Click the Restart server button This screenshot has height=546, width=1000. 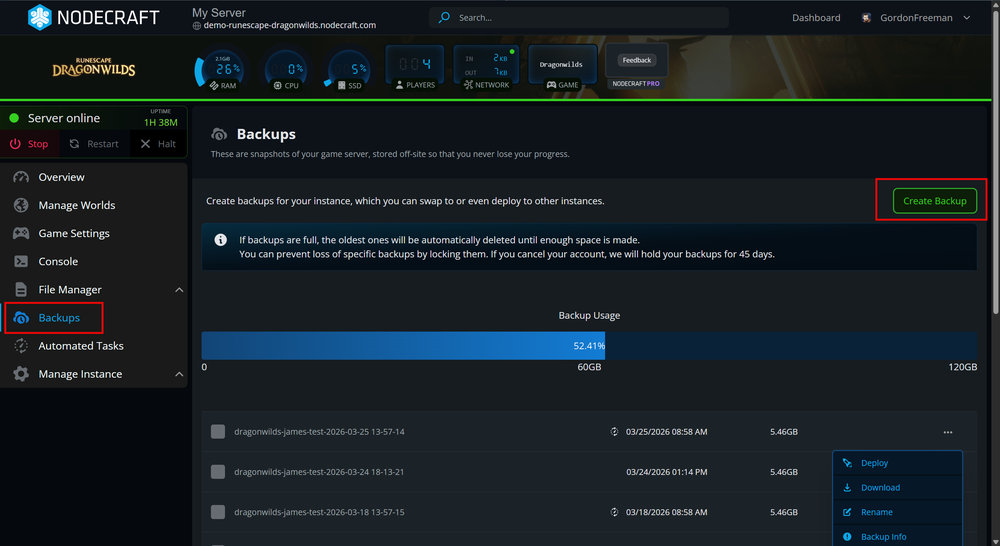94,144
